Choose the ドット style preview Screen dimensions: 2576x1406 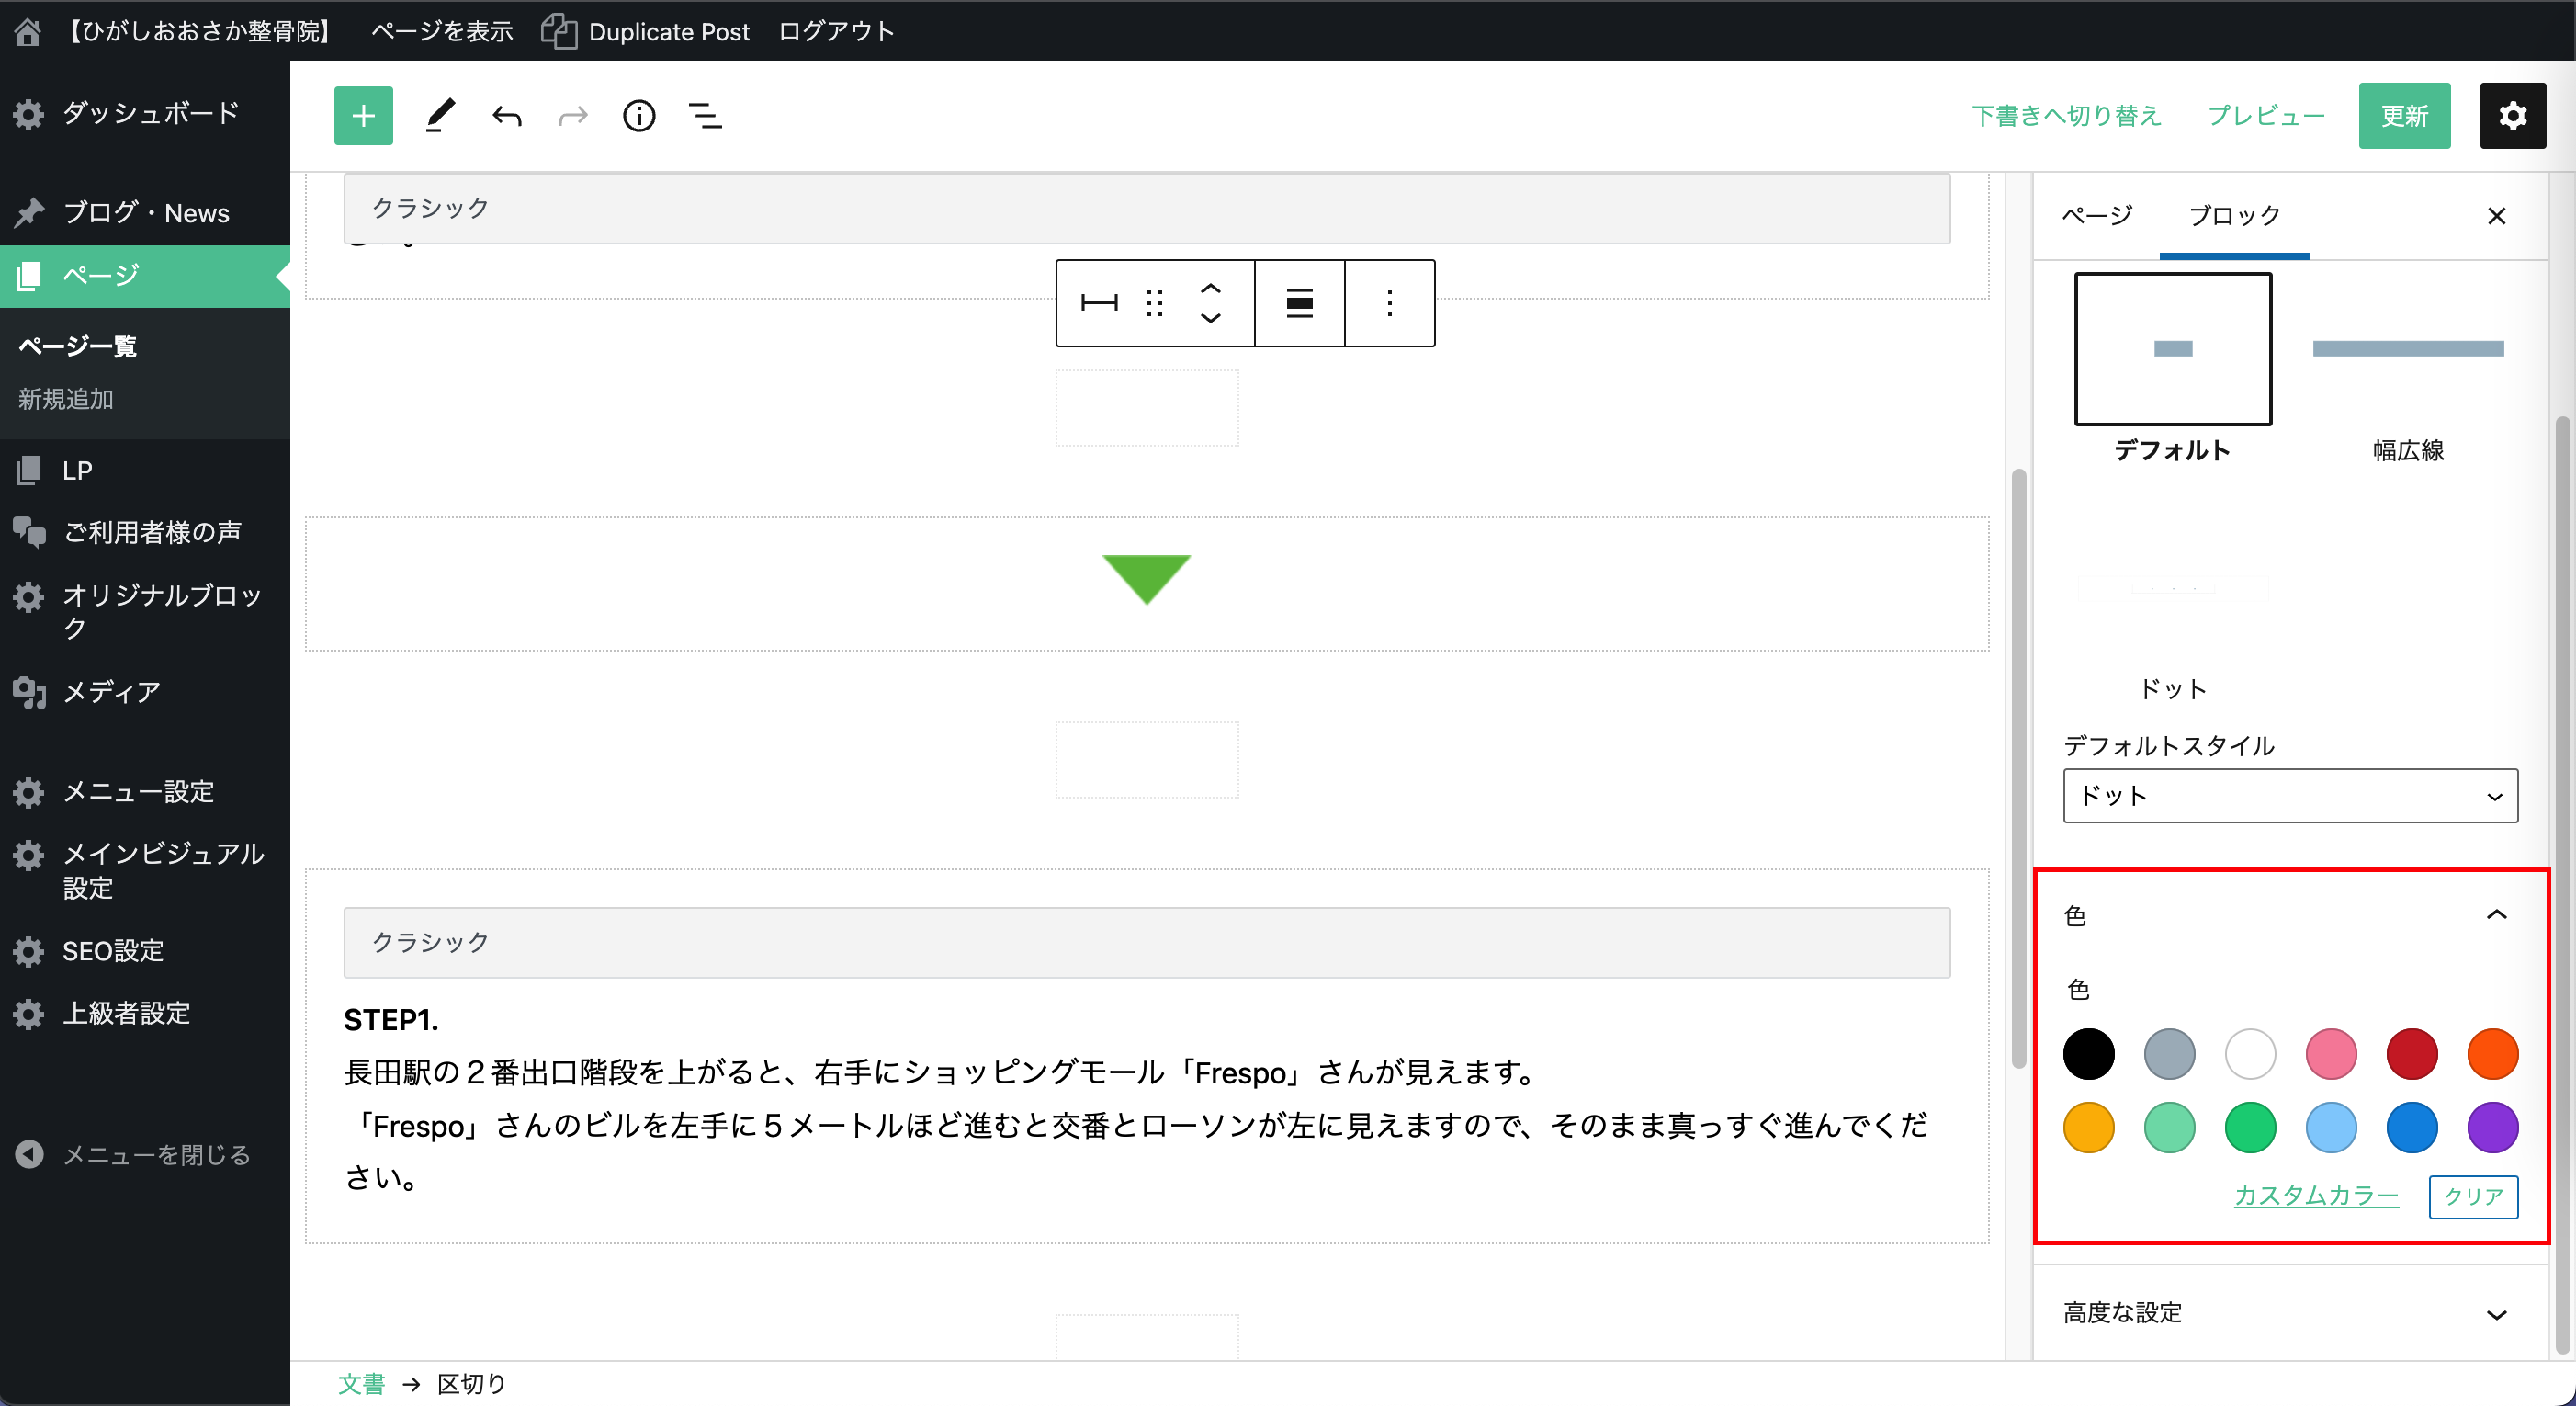(2172, 590)
